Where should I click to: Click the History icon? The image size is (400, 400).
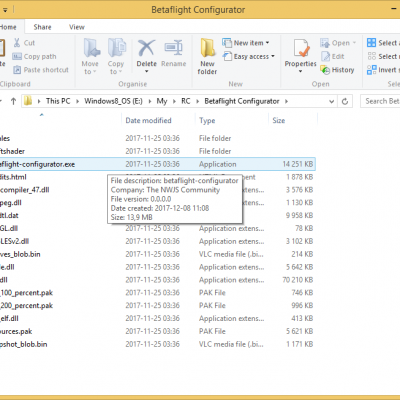click(x=325, y=70)
